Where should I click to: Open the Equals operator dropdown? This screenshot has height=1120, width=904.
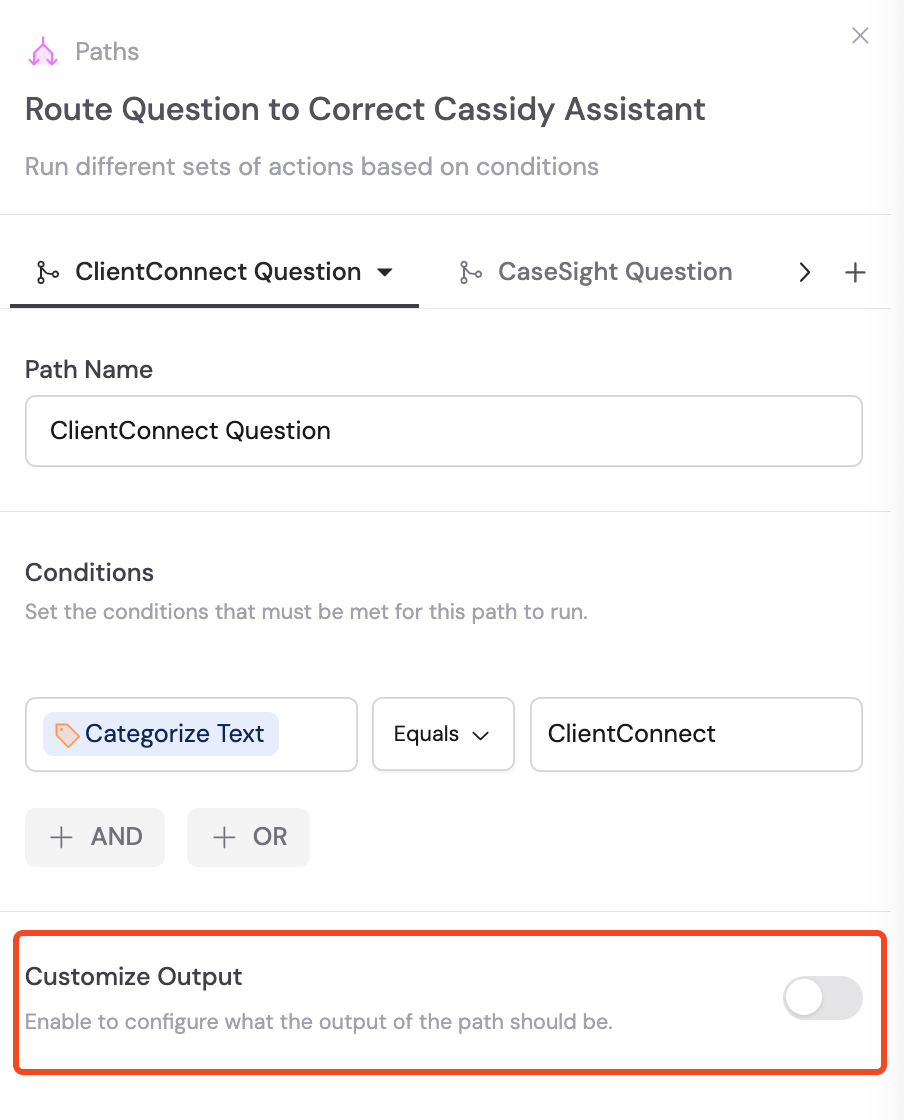pyautogui.click(x=443, y=734)
